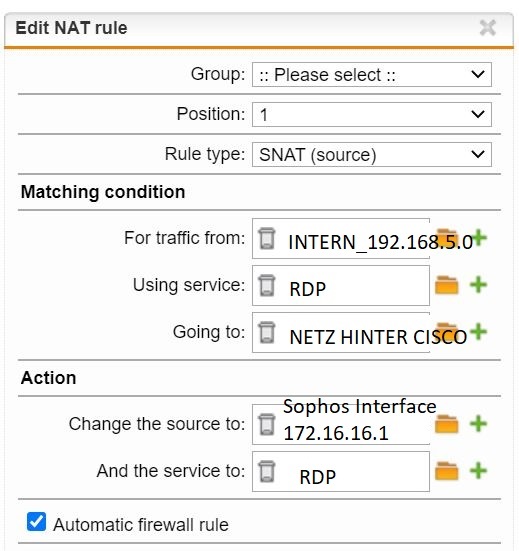Click the For traffic from box
Screen dimensions: 519x551
click(x=341, y=239)
